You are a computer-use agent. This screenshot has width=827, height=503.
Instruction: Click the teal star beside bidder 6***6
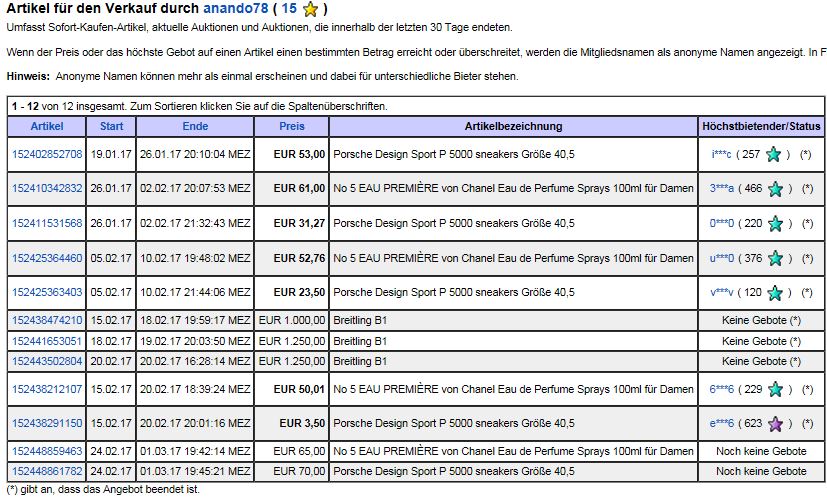click(x=775, y=390)
